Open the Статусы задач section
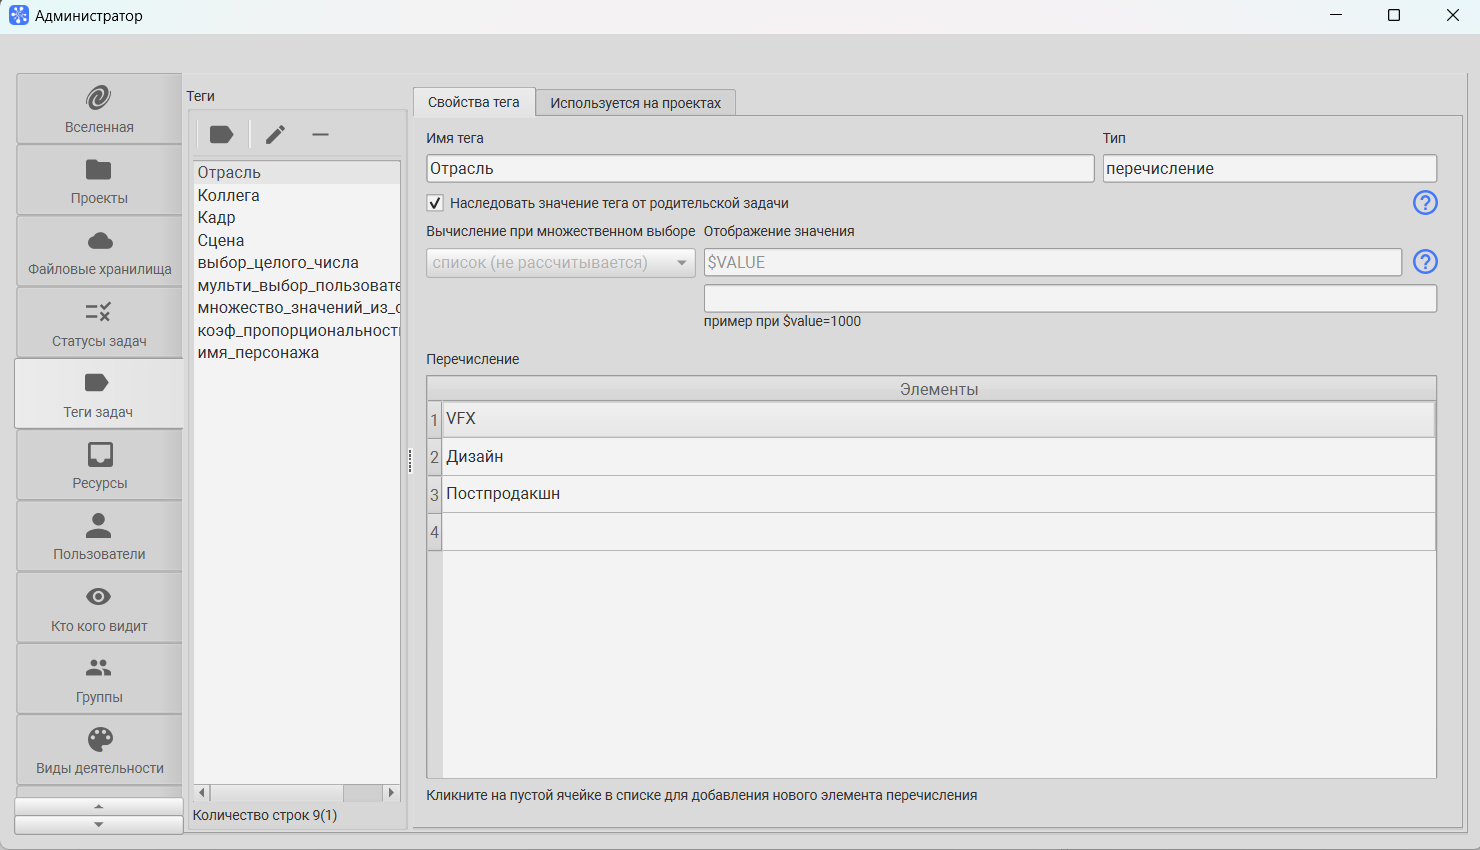Screen dimensions: 1480x850 point(99,322)
